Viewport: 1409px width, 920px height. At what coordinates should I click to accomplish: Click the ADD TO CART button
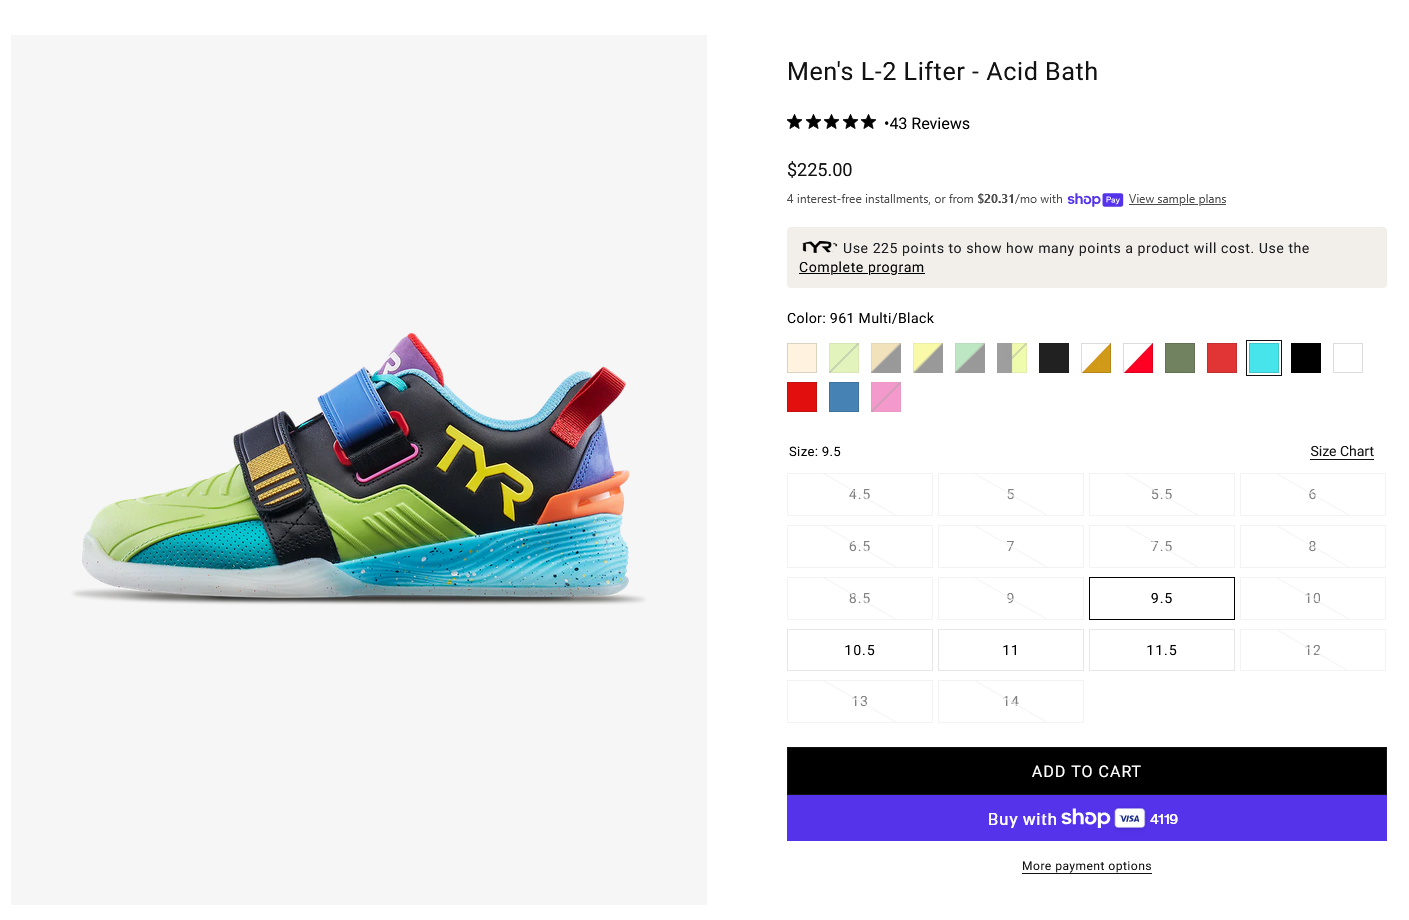click(x=1087, y=771)
